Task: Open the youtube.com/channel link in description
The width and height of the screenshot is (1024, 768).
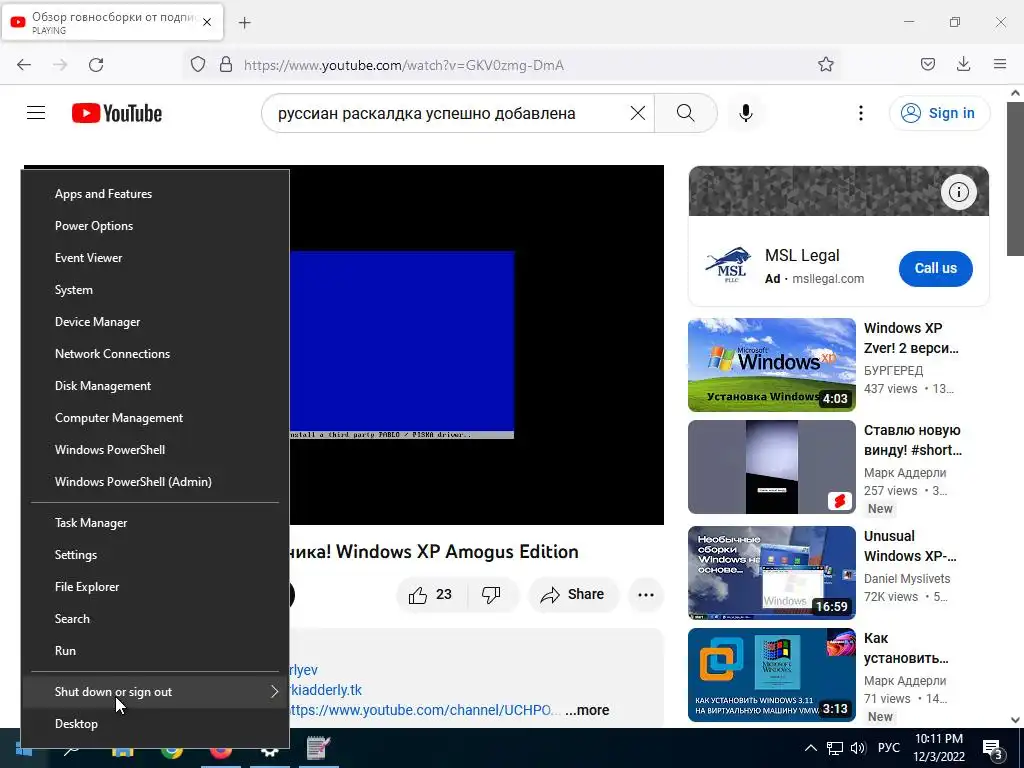Action: [425, 710]
